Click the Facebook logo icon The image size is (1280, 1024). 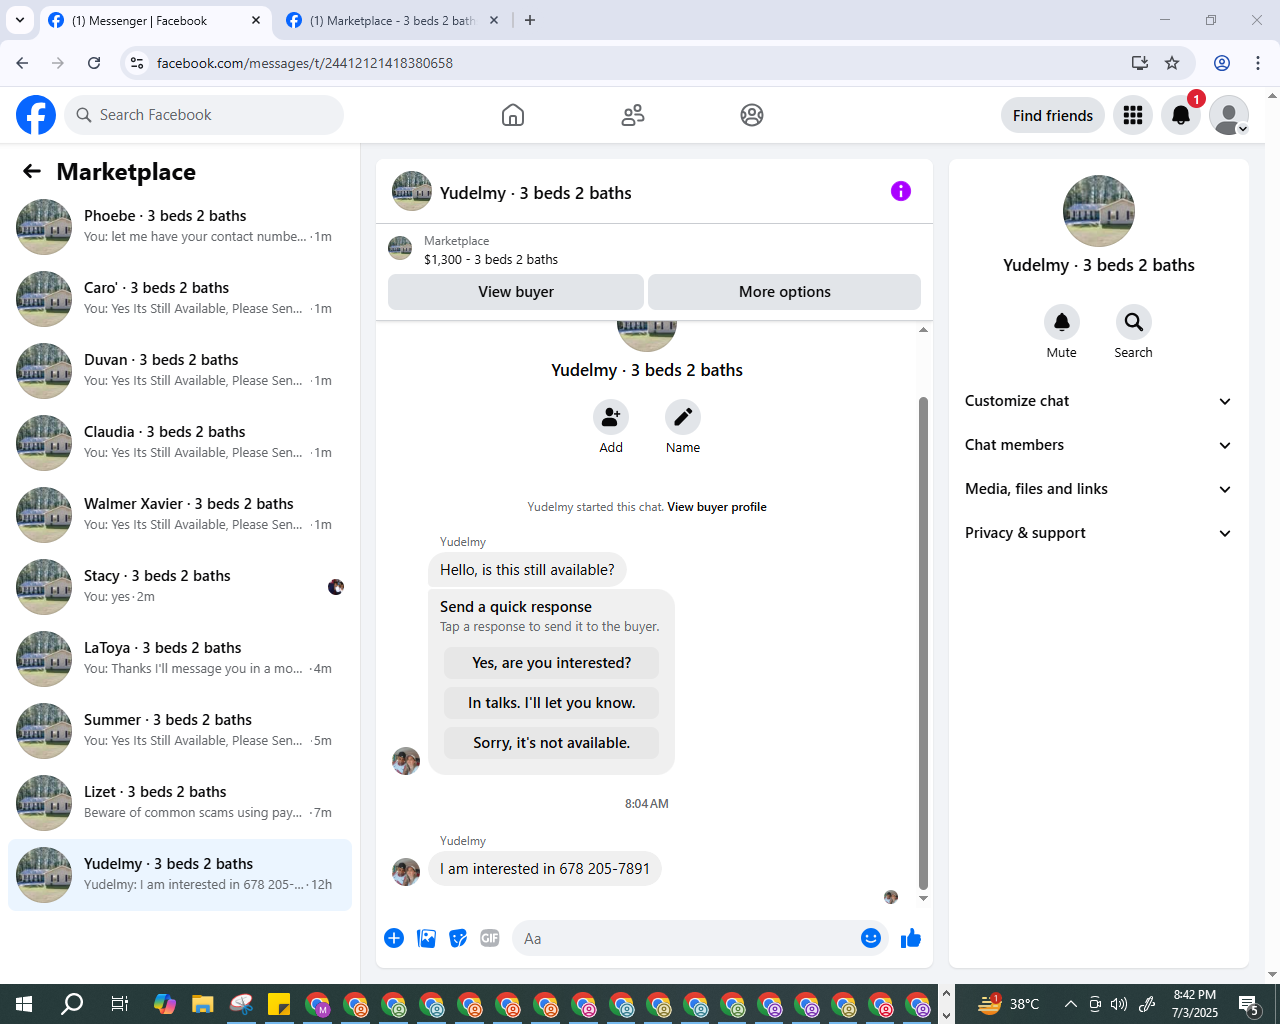[x=36, y=115]
